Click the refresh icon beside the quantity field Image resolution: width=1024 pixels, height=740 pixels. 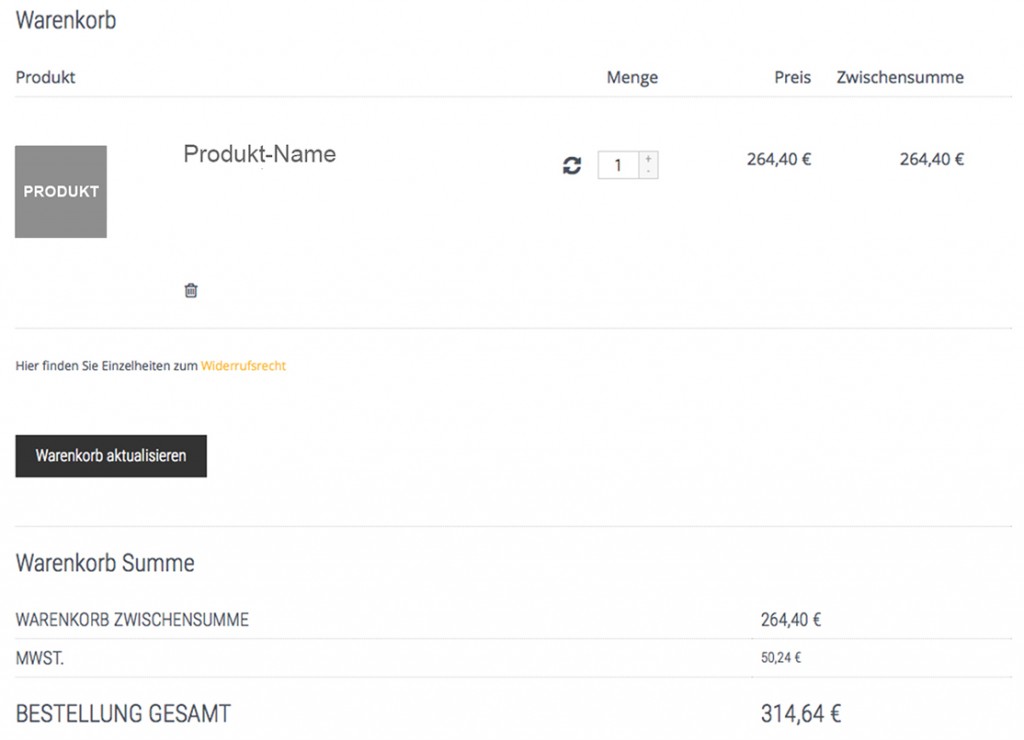click(x=572, y=166)
